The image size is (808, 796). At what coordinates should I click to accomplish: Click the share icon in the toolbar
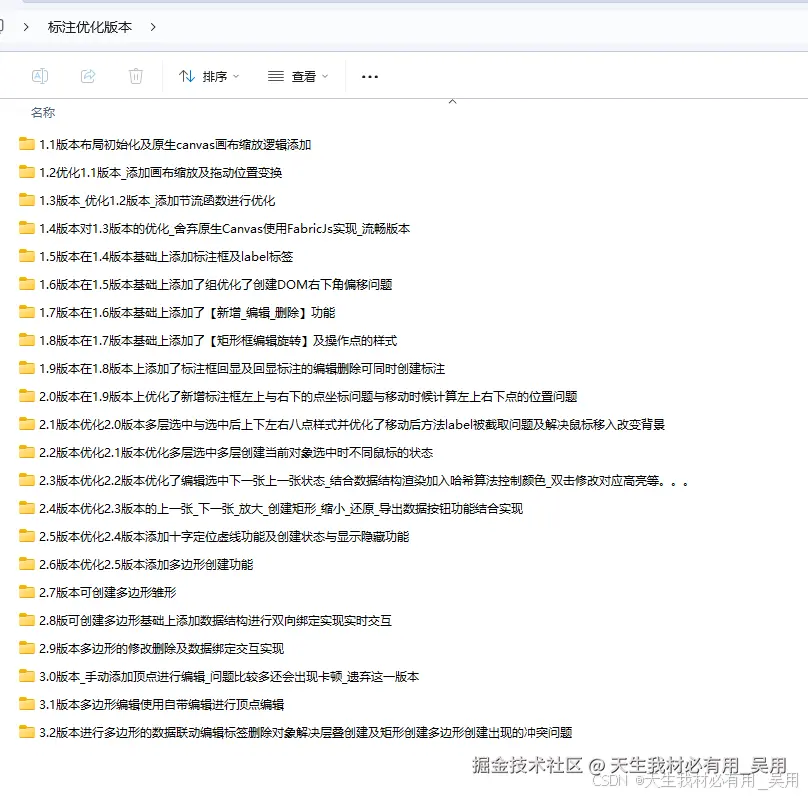coord(88,76)
